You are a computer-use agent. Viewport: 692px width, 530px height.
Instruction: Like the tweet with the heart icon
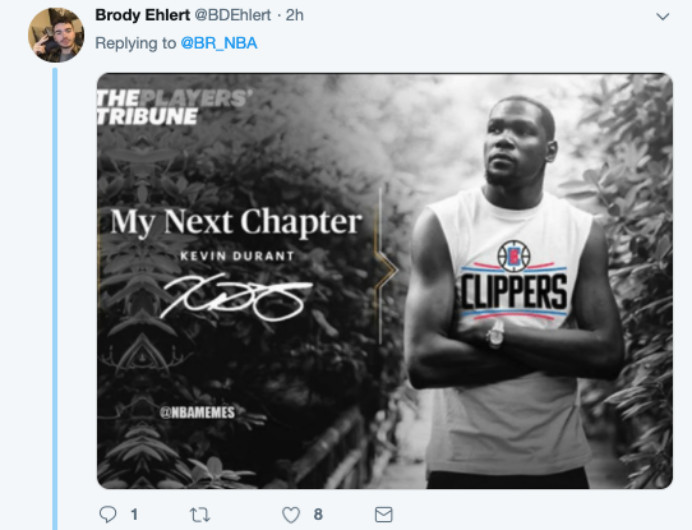click(x=291, y=514)
